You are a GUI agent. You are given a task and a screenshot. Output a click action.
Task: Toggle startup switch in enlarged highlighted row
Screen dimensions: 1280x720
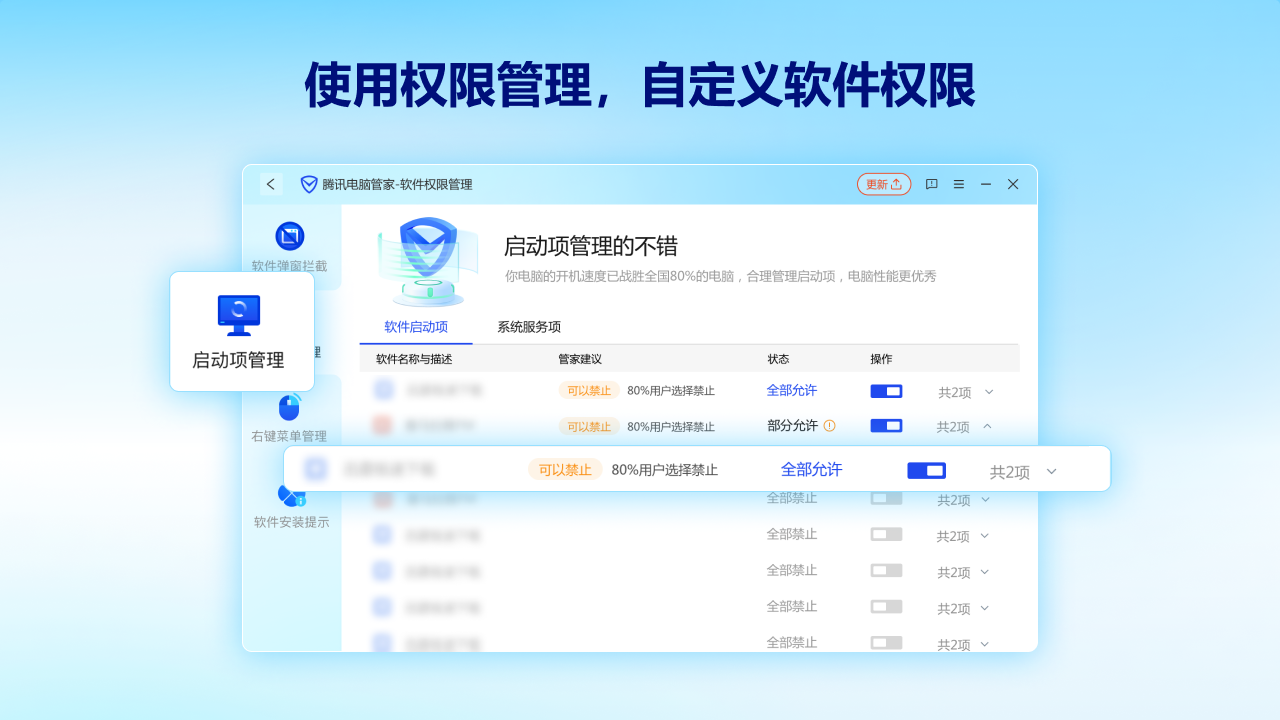[926, 470]
